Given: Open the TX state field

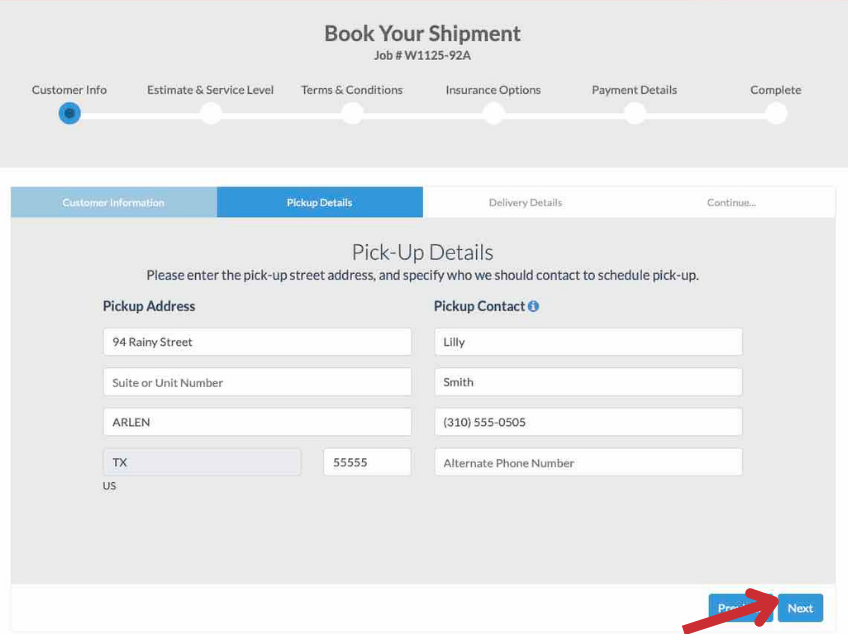Looking at the screenshot, I should pyautogui.click(x=202, y=462).
